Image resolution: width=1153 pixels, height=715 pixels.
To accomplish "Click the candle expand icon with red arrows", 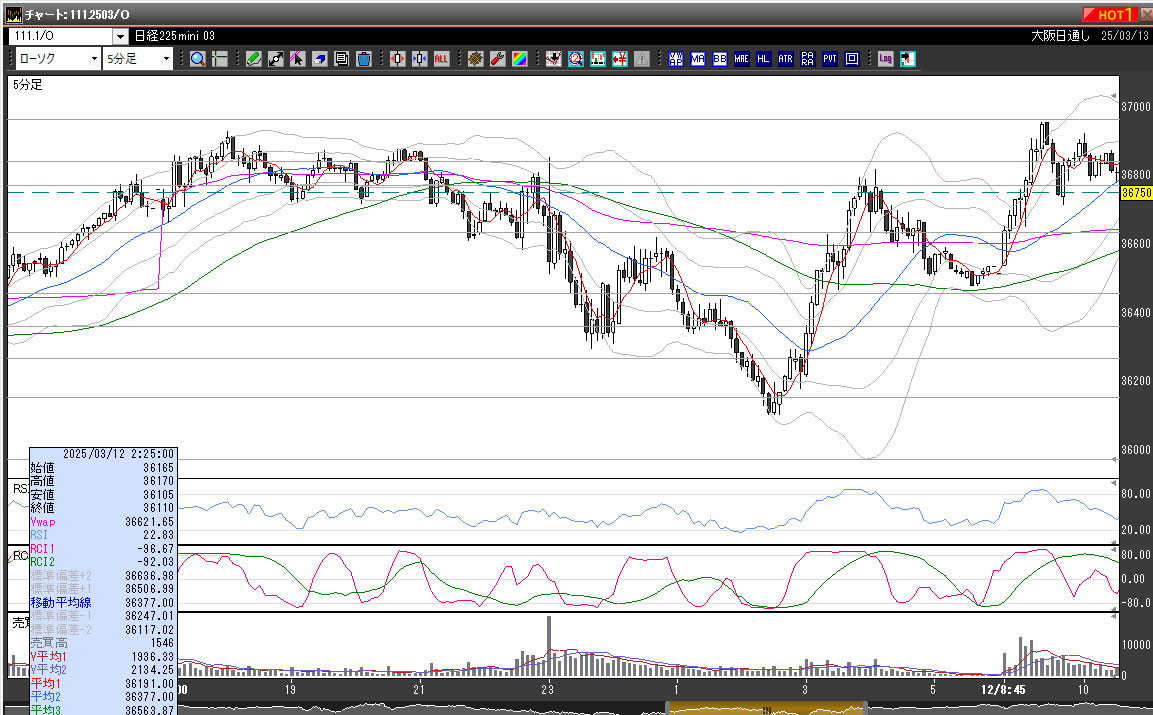I will click(398, 59).
